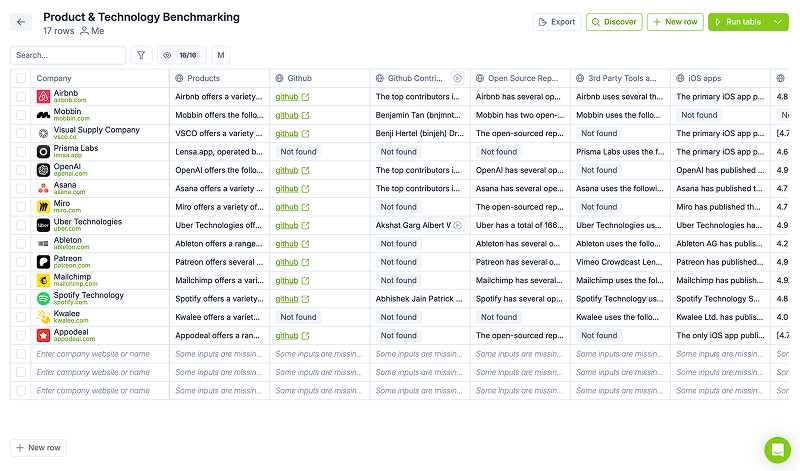Click Uber has a total of 166... cell
This screenshot has height=471, width=800.
point(519,225)
